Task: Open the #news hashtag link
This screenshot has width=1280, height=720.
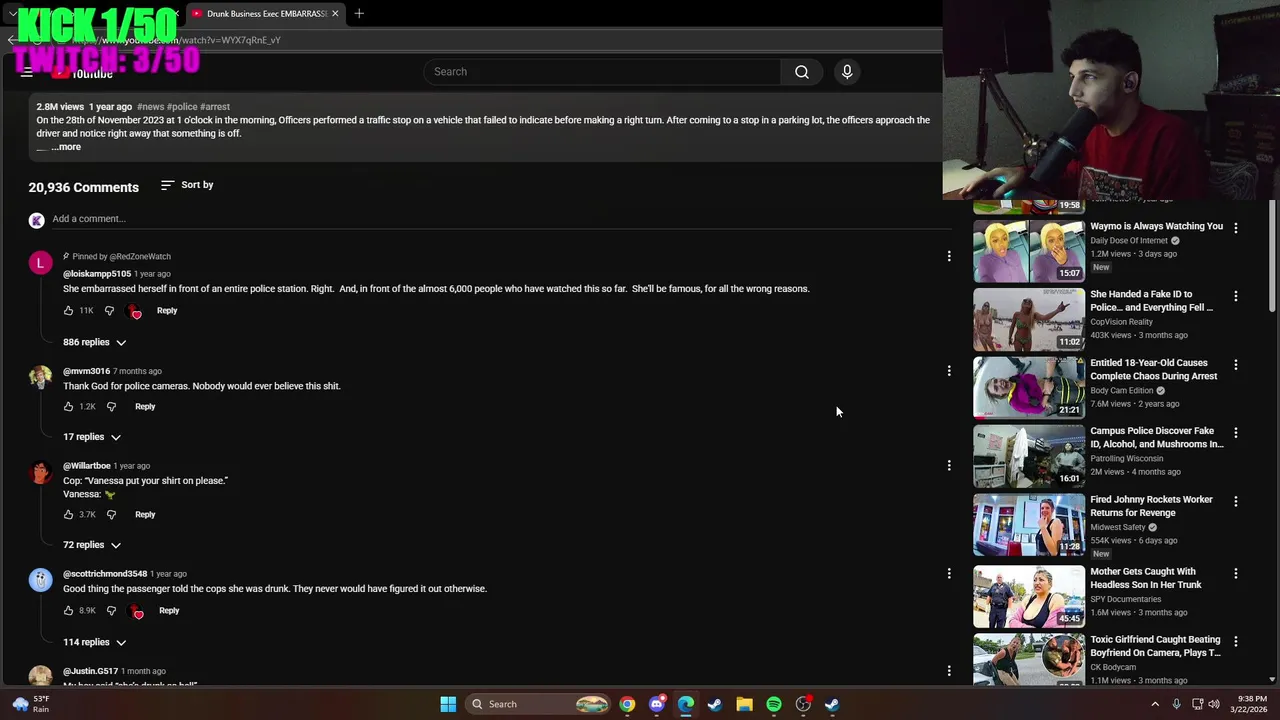Action: click(150, 107)
